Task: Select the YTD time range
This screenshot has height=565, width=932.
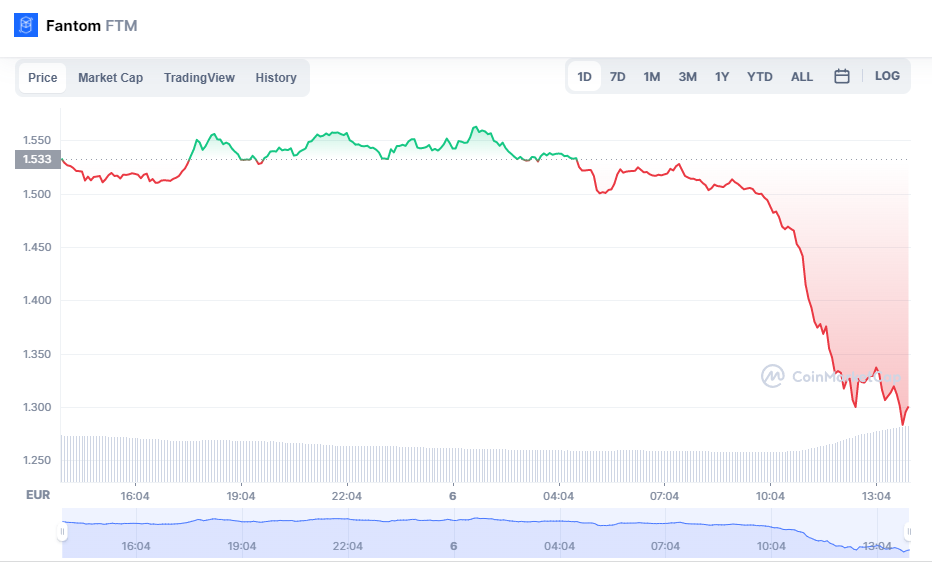Action: 760,77
